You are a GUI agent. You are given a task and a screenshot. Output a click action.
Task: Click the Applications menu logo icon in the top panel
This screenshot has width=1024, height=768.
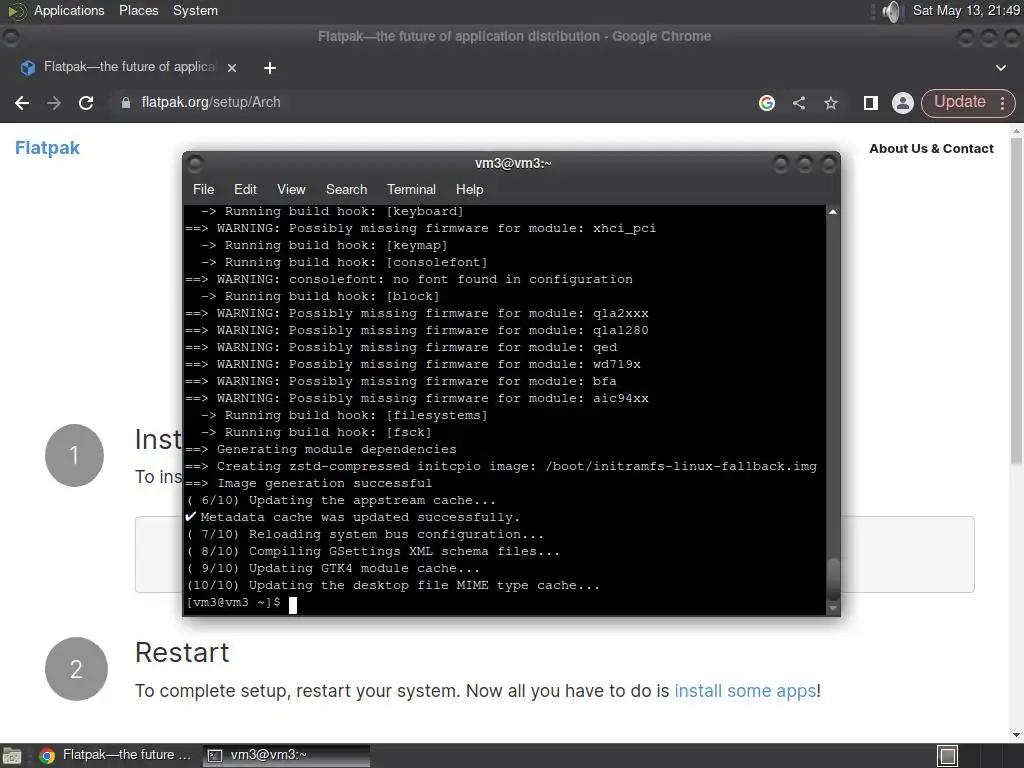17,11
